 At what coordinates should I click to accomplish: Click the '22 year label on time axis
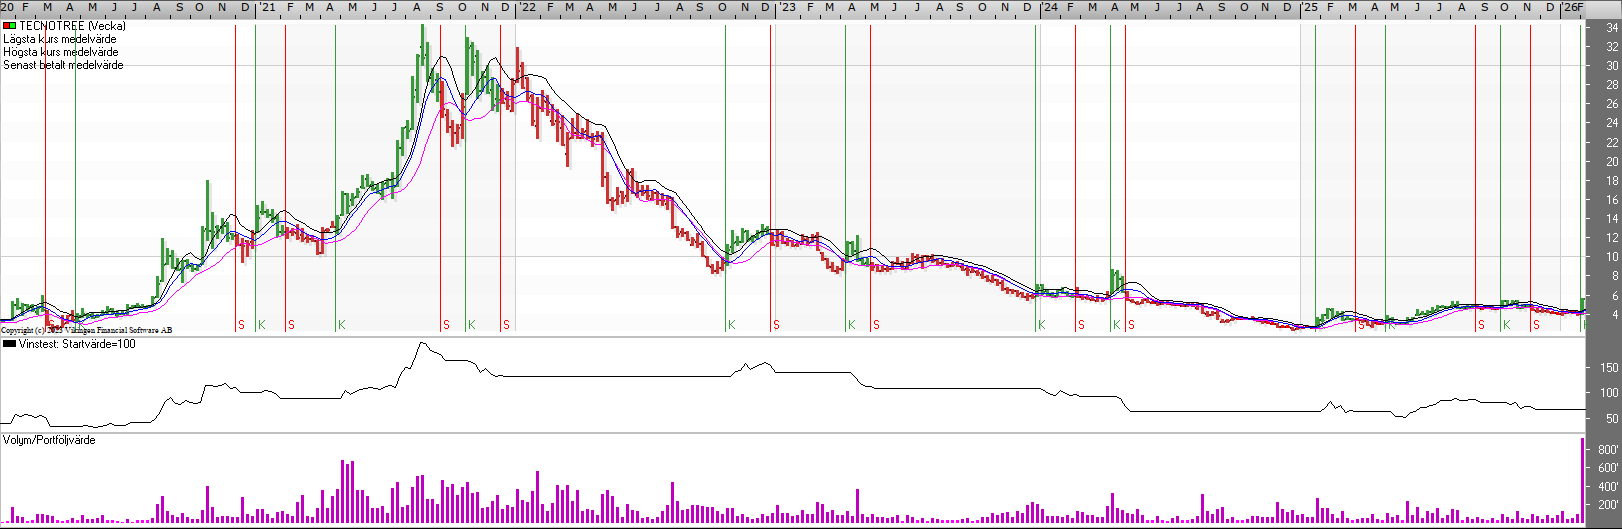tap(526, 8)
